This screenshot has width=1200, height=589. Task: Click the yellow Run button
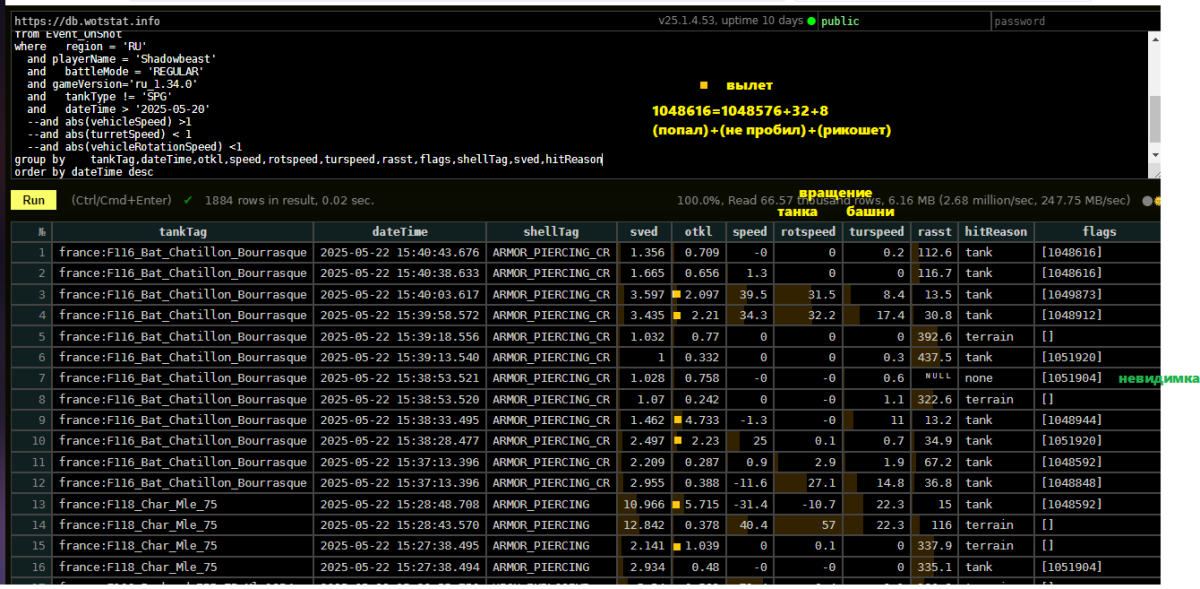34,200
